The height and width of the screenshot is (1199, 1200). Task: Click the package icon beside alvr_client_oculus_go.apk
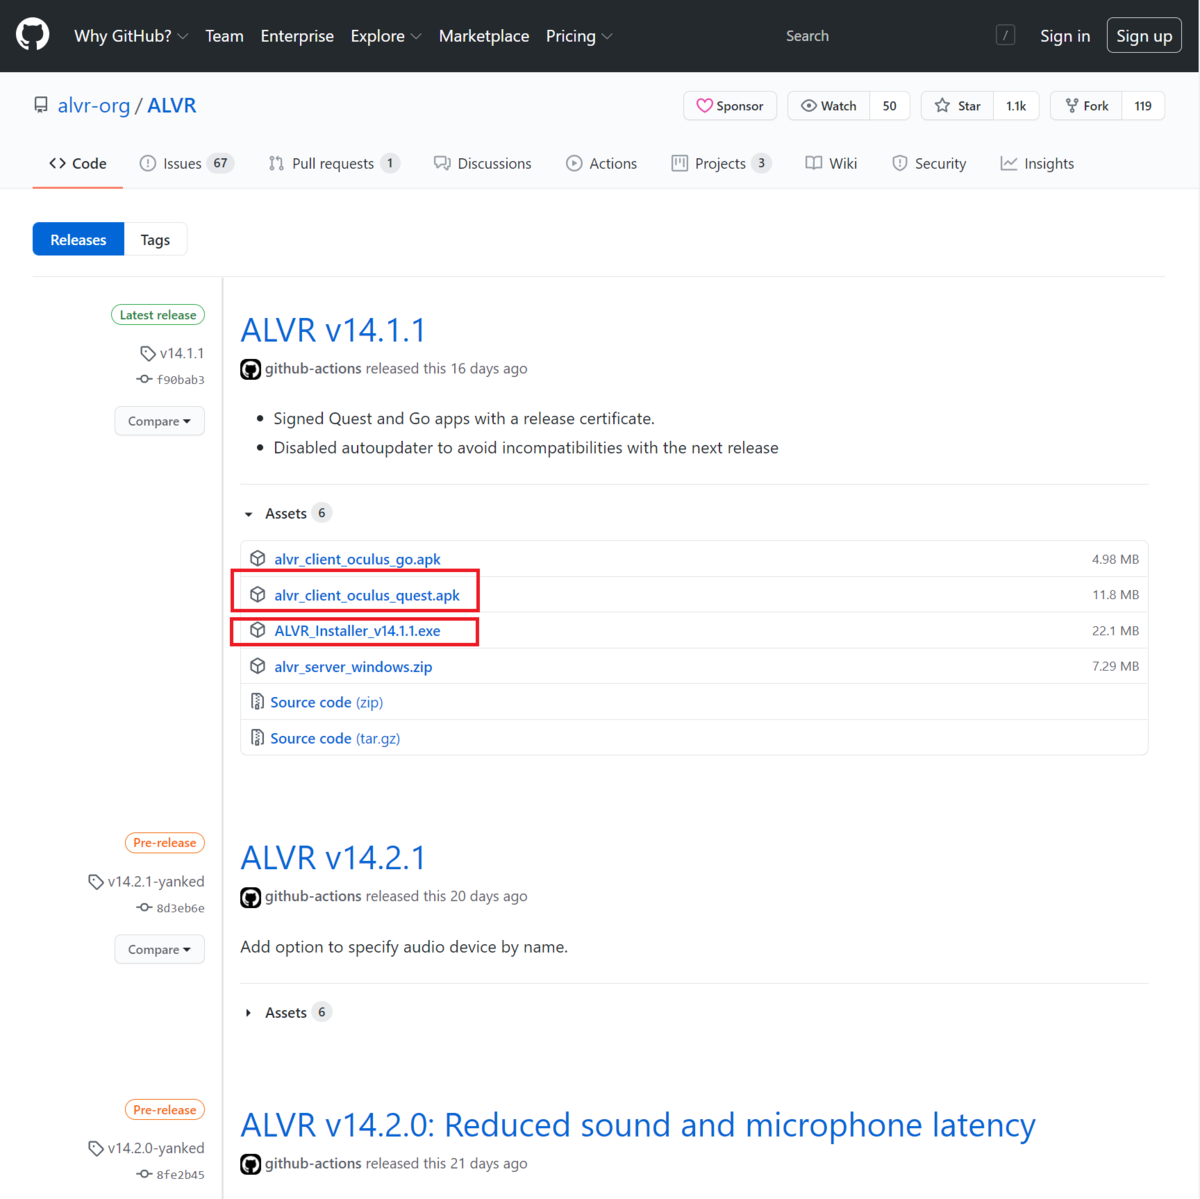(258, 558)
